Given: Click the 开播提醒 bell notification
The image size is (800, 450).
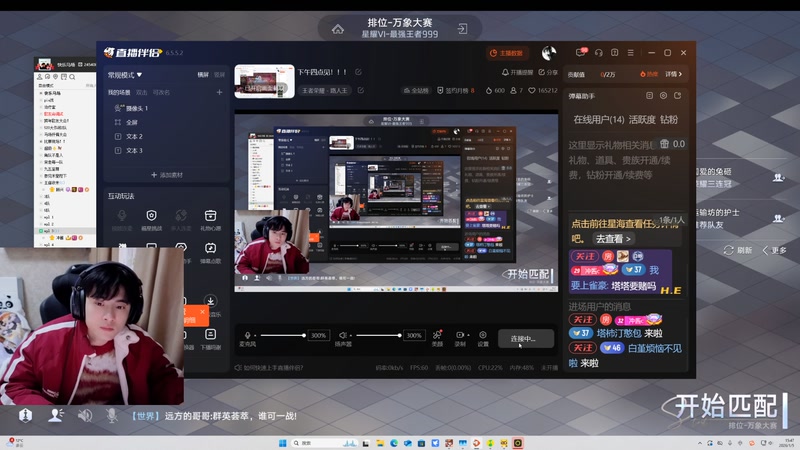Looking at the screenshot, I should tap(517, 72).
